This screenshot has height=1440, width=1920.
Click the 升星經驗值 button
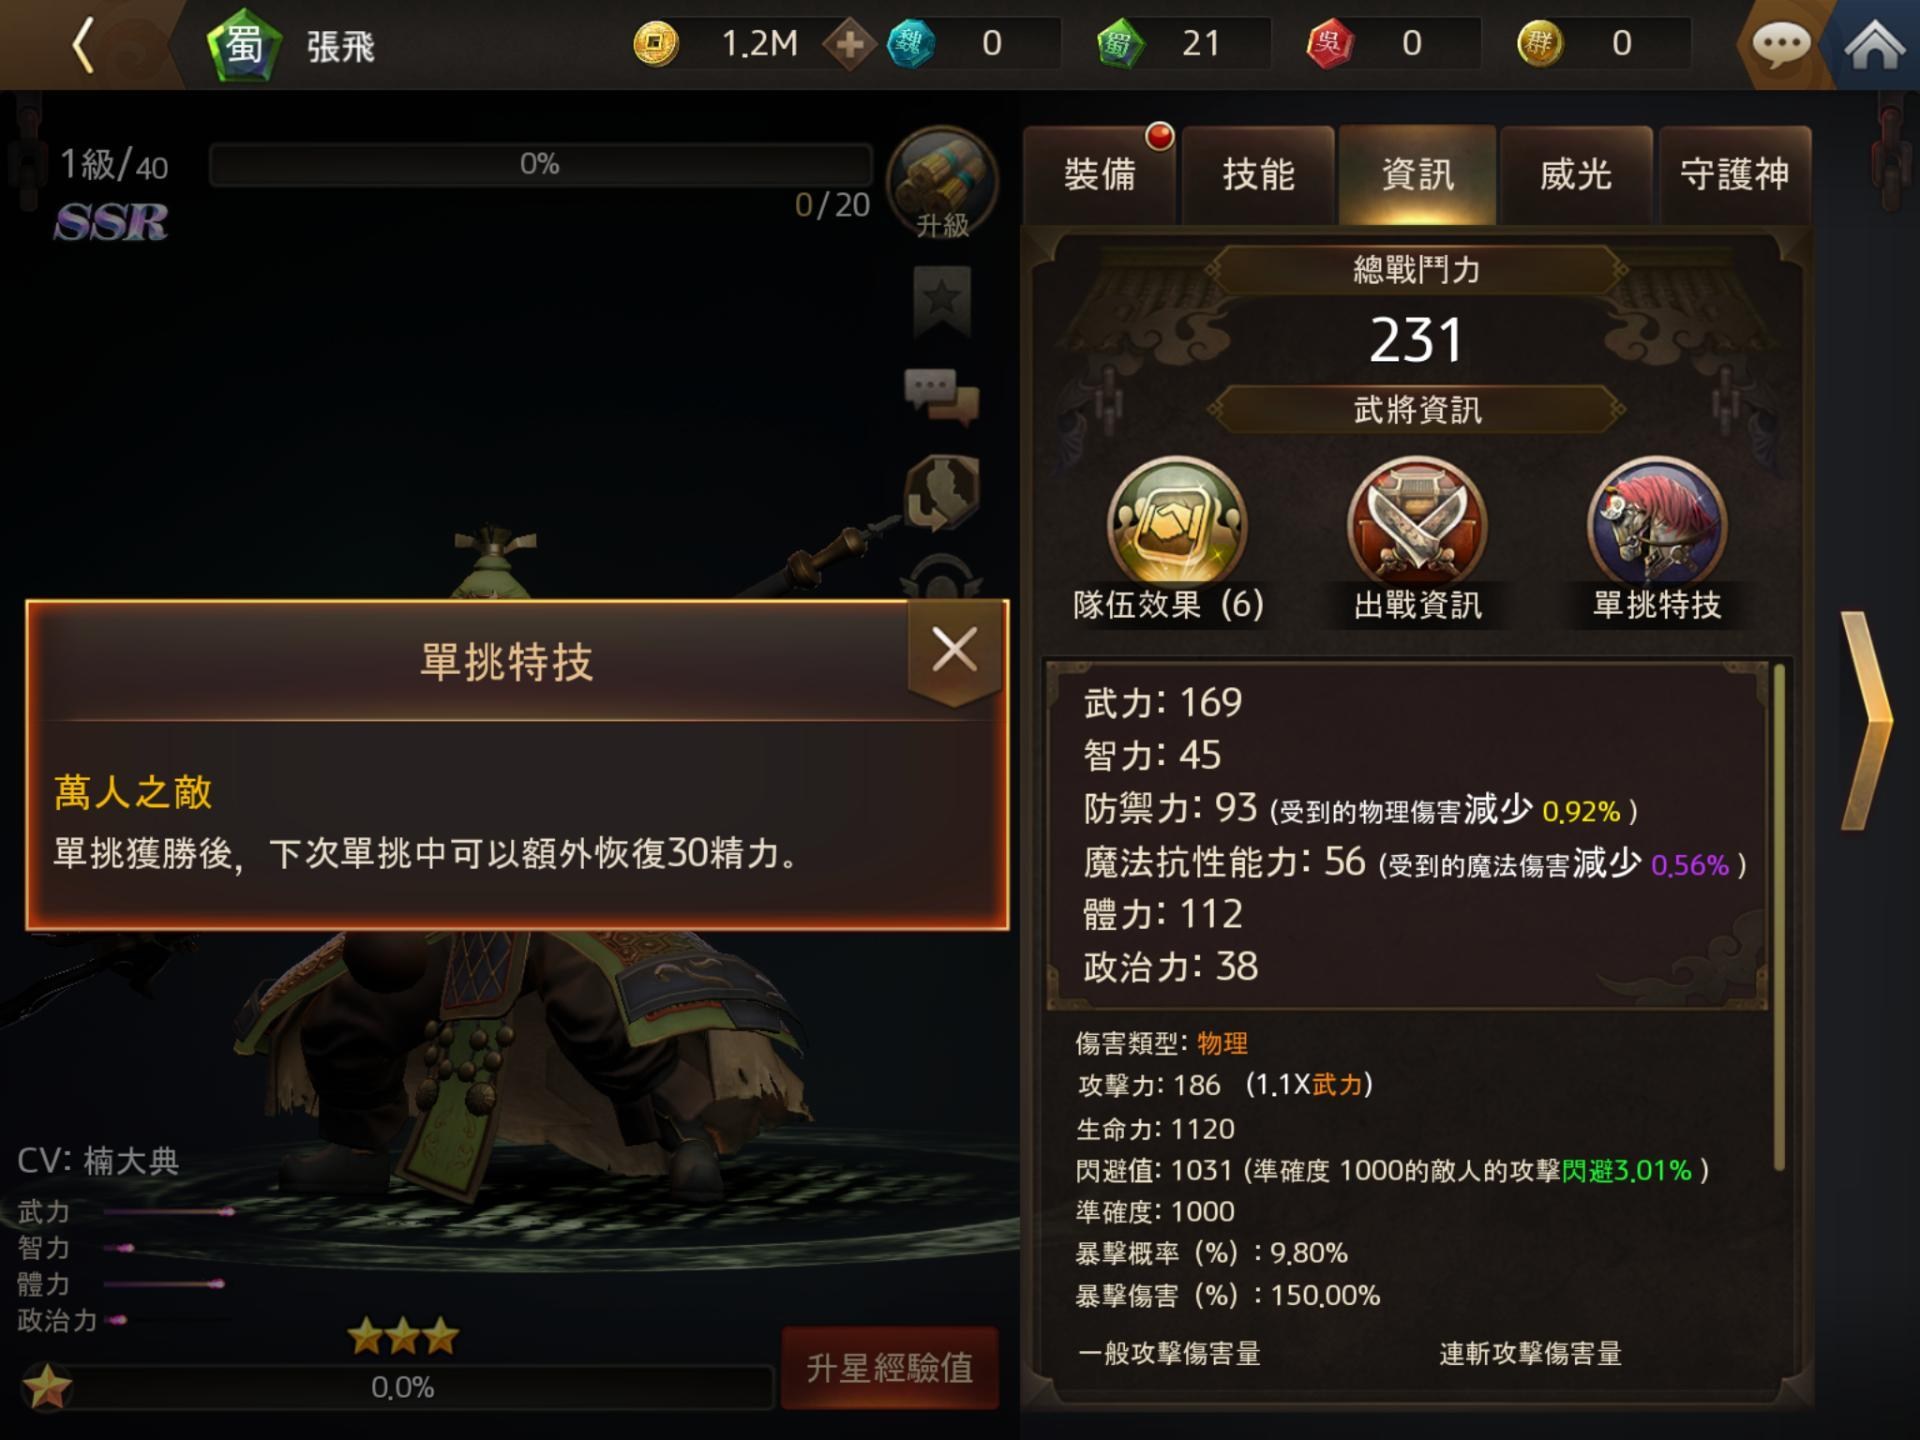point(889,1367)
